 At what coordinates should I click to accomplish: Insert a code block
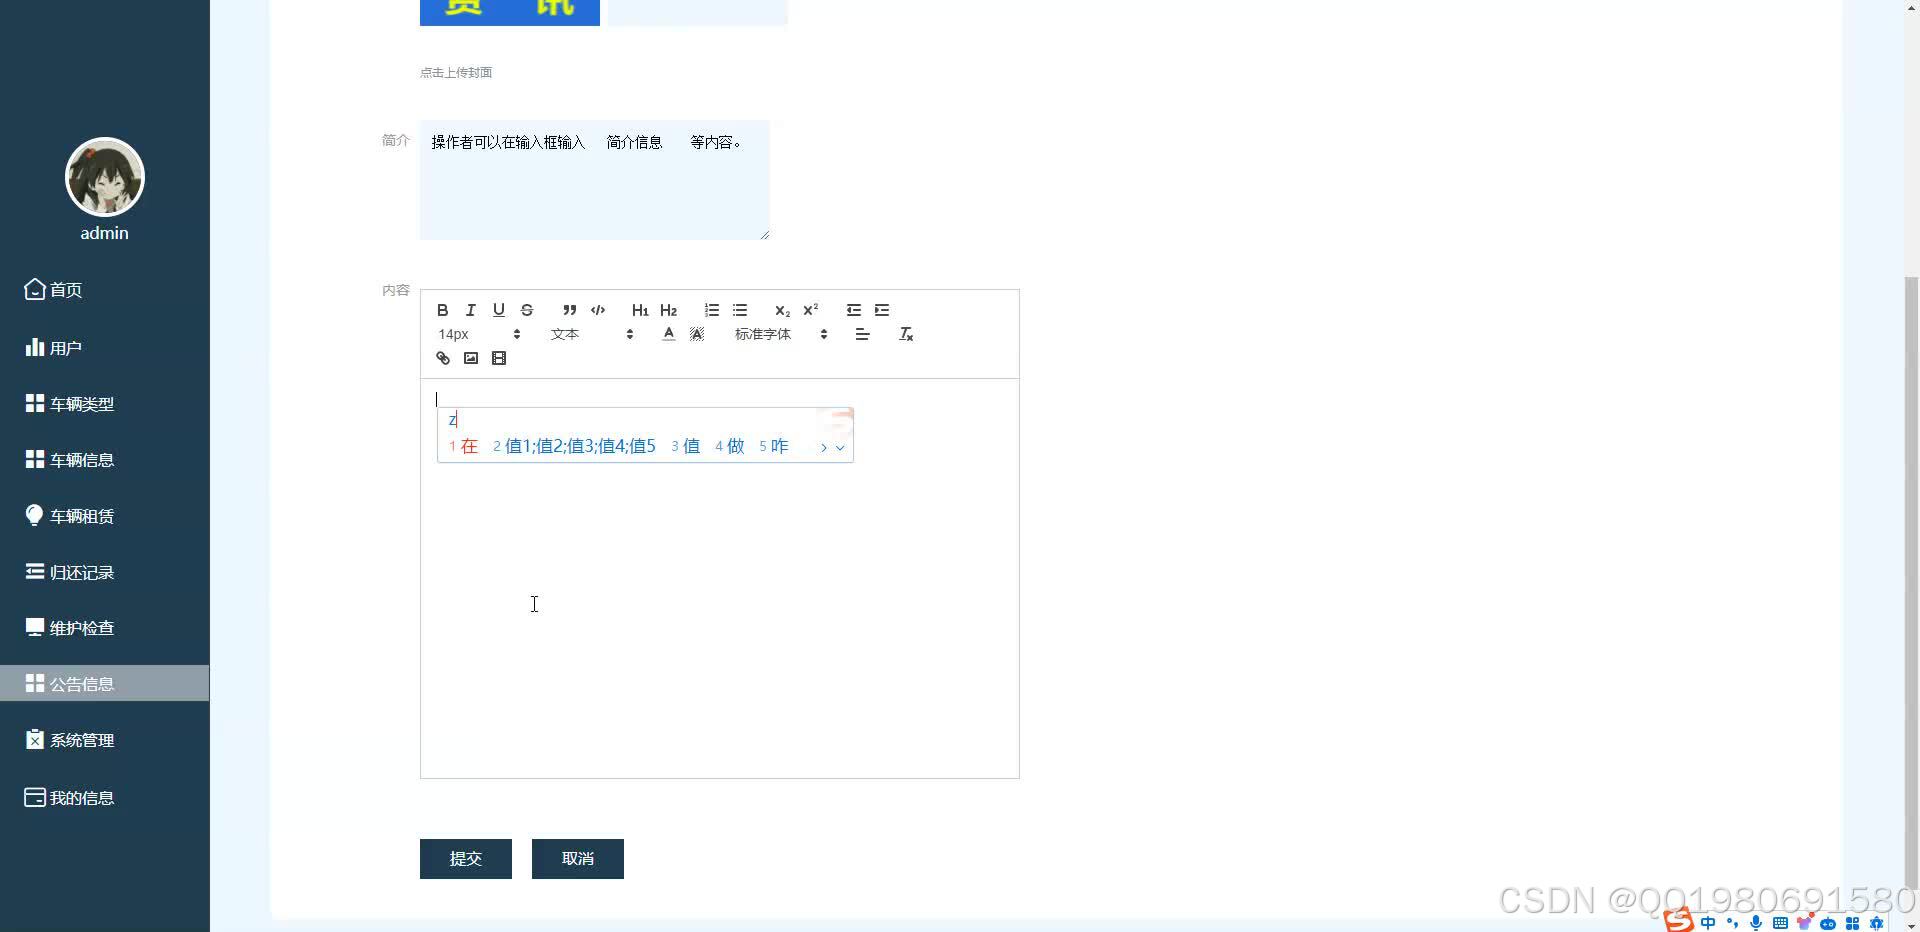coord(597,310)
